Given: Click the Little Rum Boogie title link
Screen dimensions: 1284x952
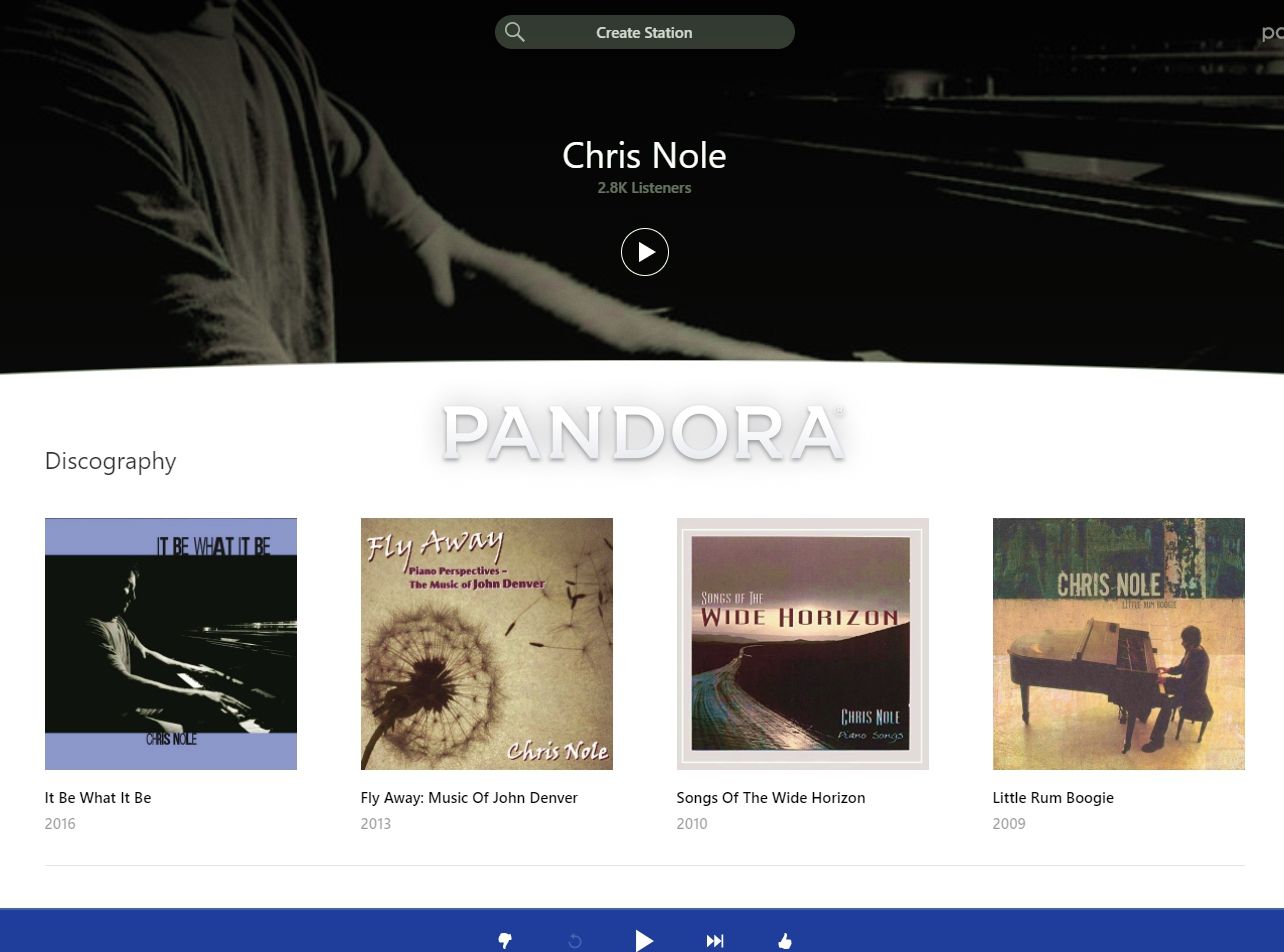Looking at the screenshot, I should (x=1053, y=798).
